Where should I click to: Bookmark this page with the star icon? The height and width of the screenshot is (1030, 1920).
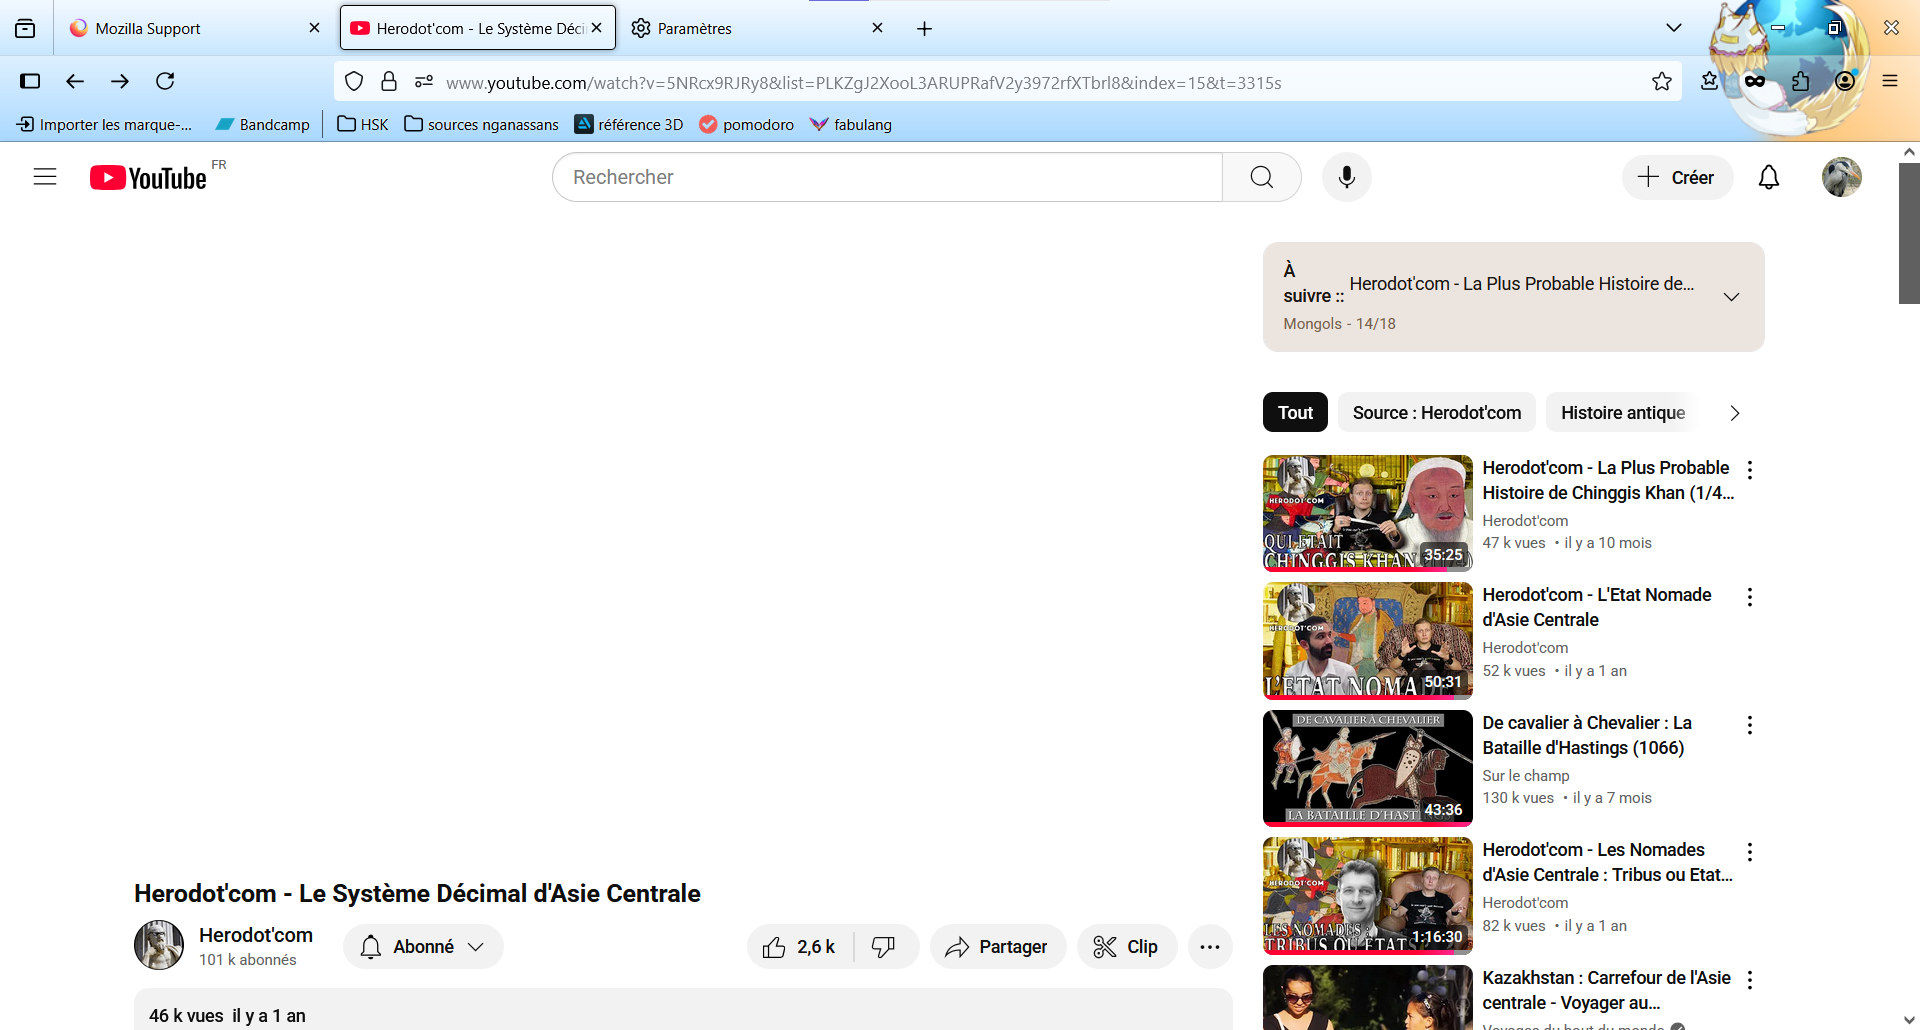click(x=1662, y=82)
